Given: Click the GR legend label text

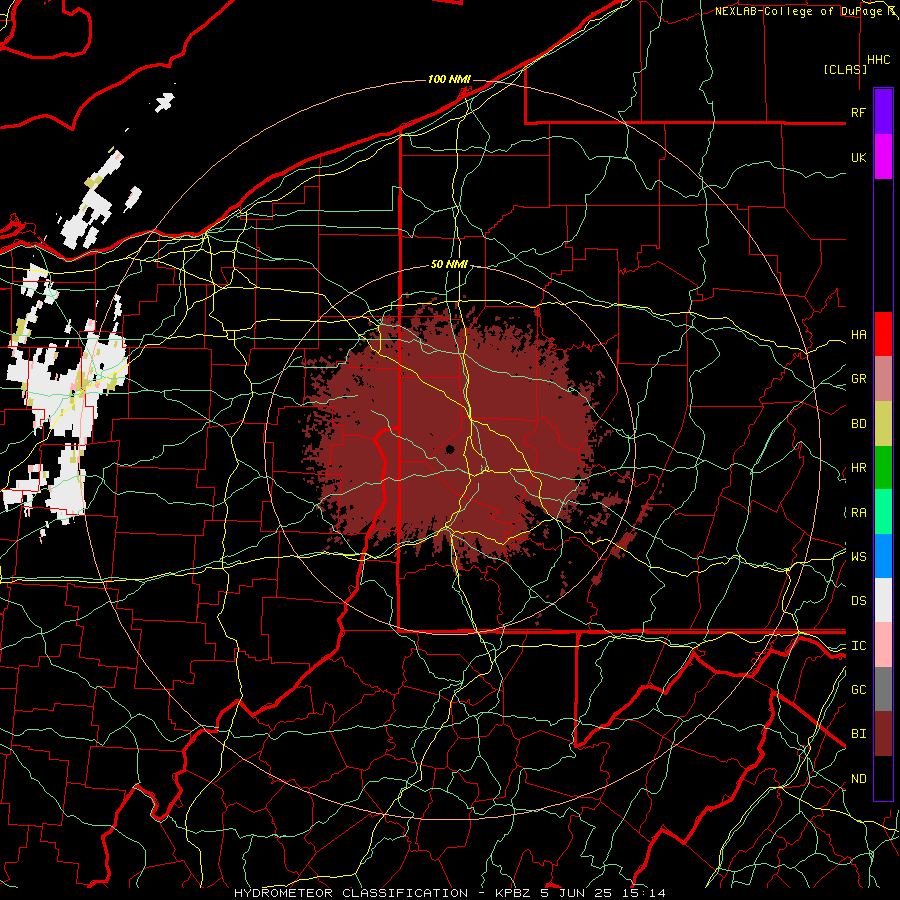Looking at the screenshot, I should click(858, 379).
